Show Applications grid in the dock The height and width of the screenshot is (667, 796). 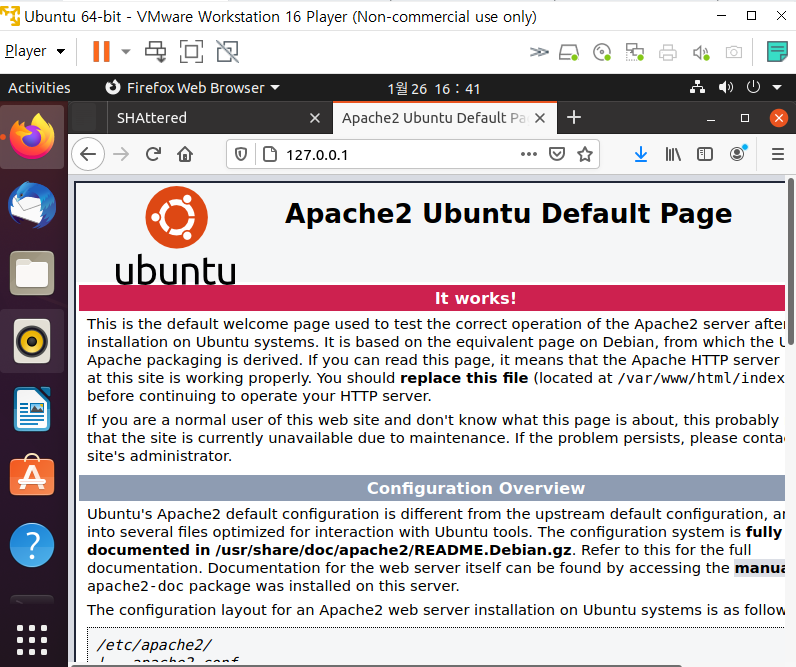pos(32,640)
